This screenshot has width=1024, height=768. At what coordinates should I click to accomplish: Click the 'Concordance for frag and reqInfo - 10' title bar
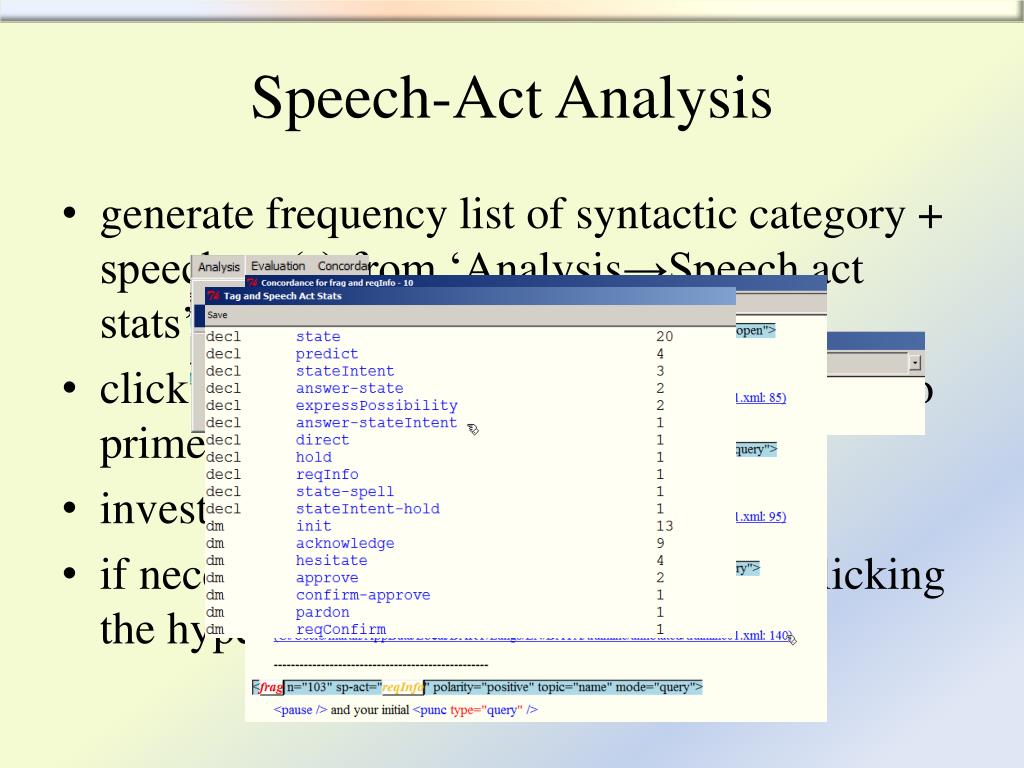pos(536,282)
